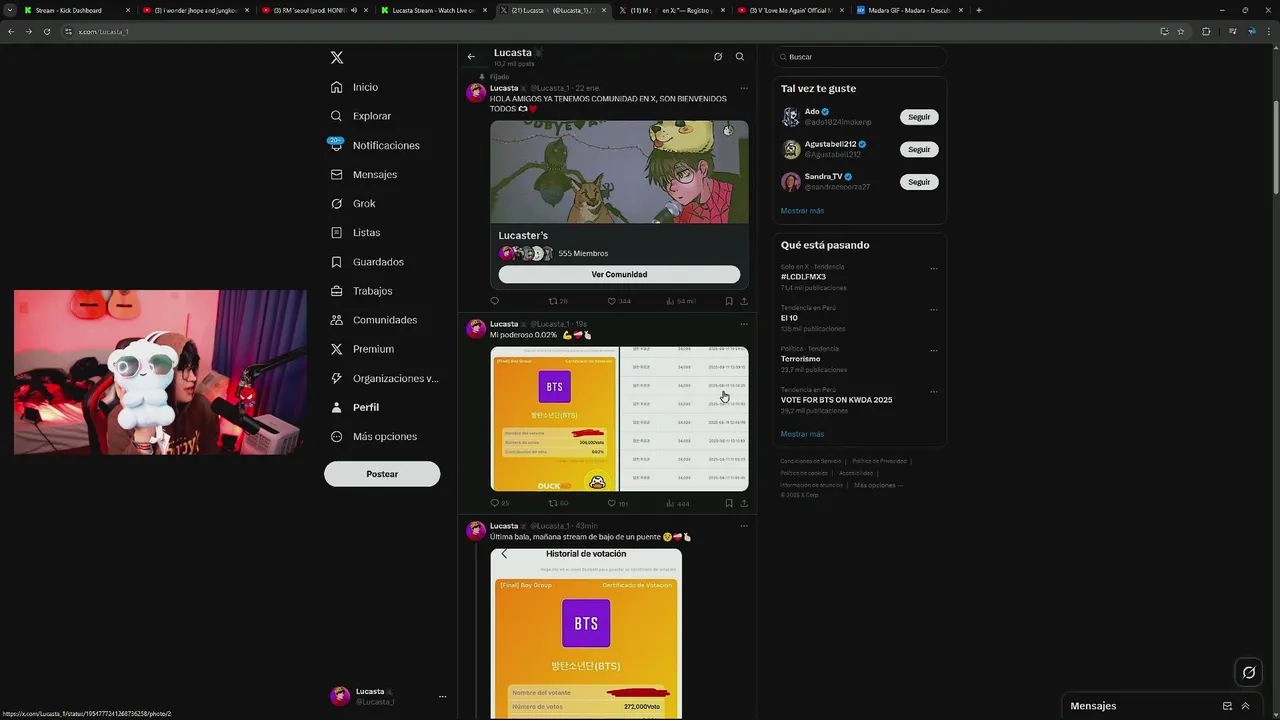Repost the 'Mi poderoso 0.02%' post
1280x720 pixels.
[557, 503]
